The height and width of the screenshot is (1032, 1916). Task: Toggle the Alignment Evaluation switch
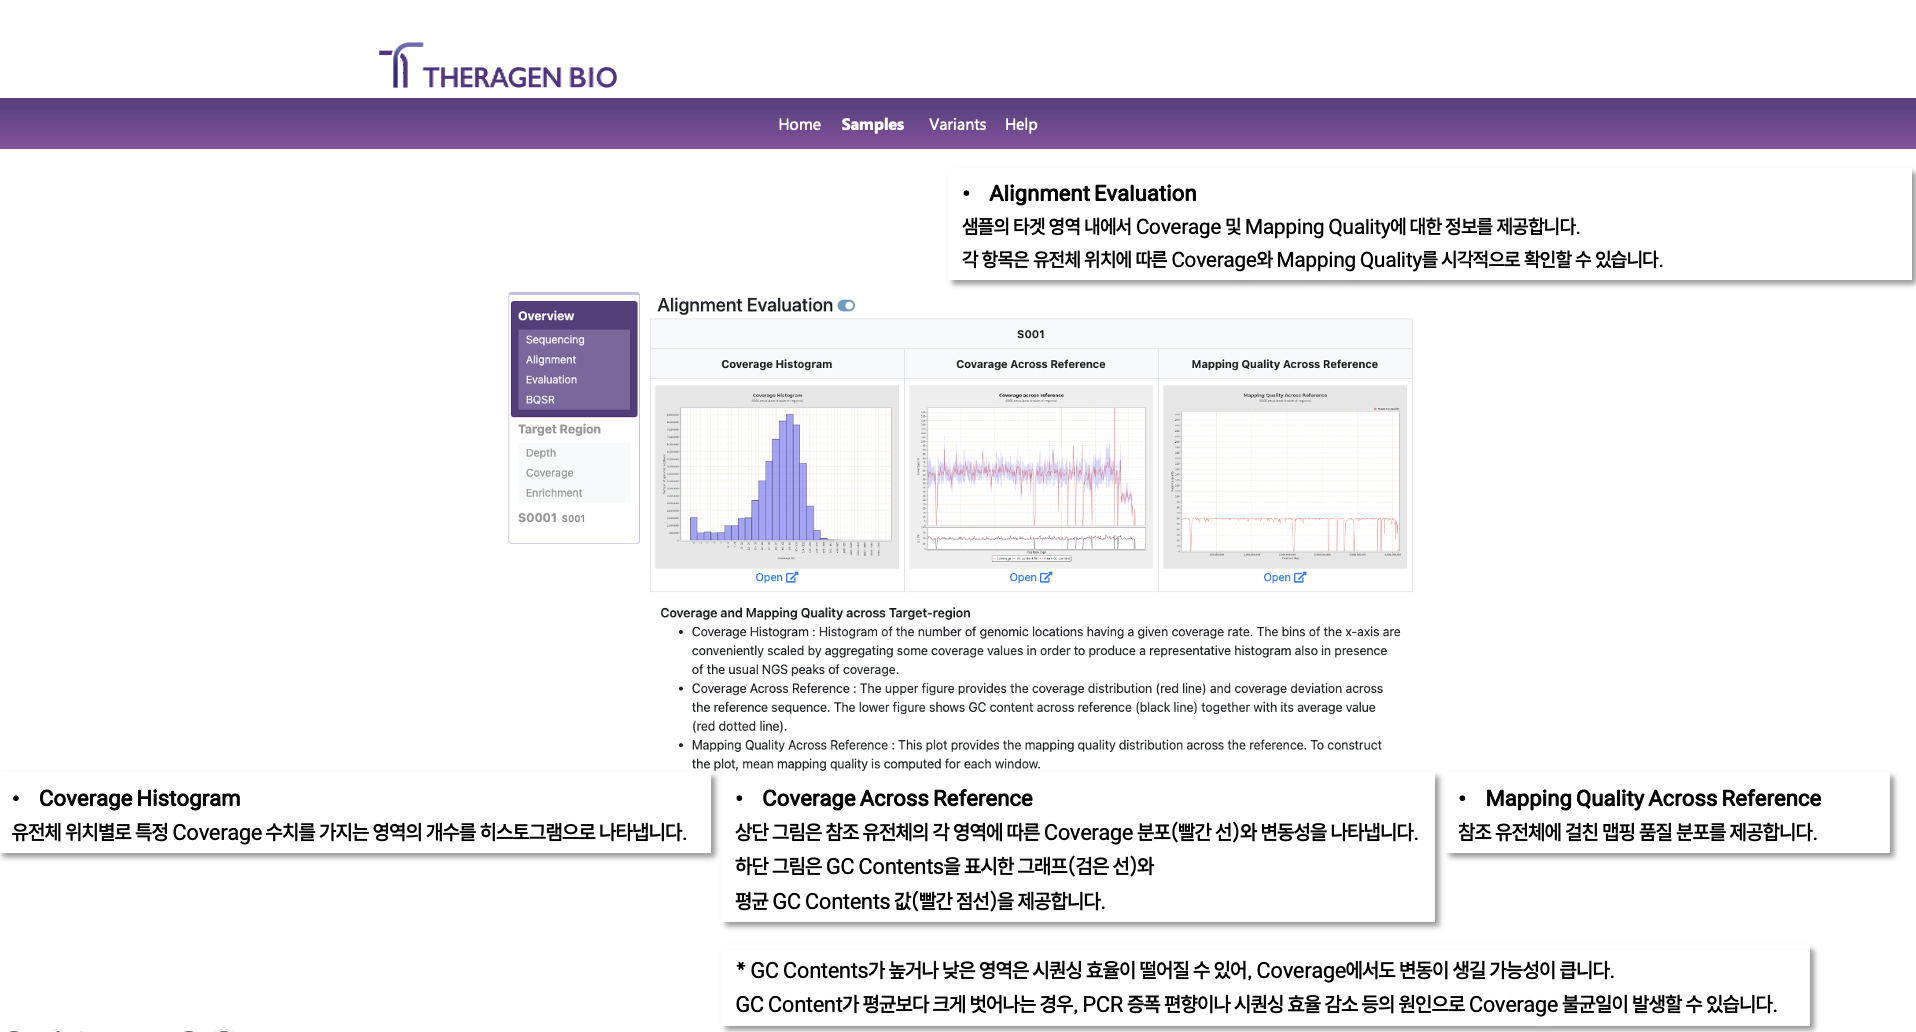tap(847, 306)
